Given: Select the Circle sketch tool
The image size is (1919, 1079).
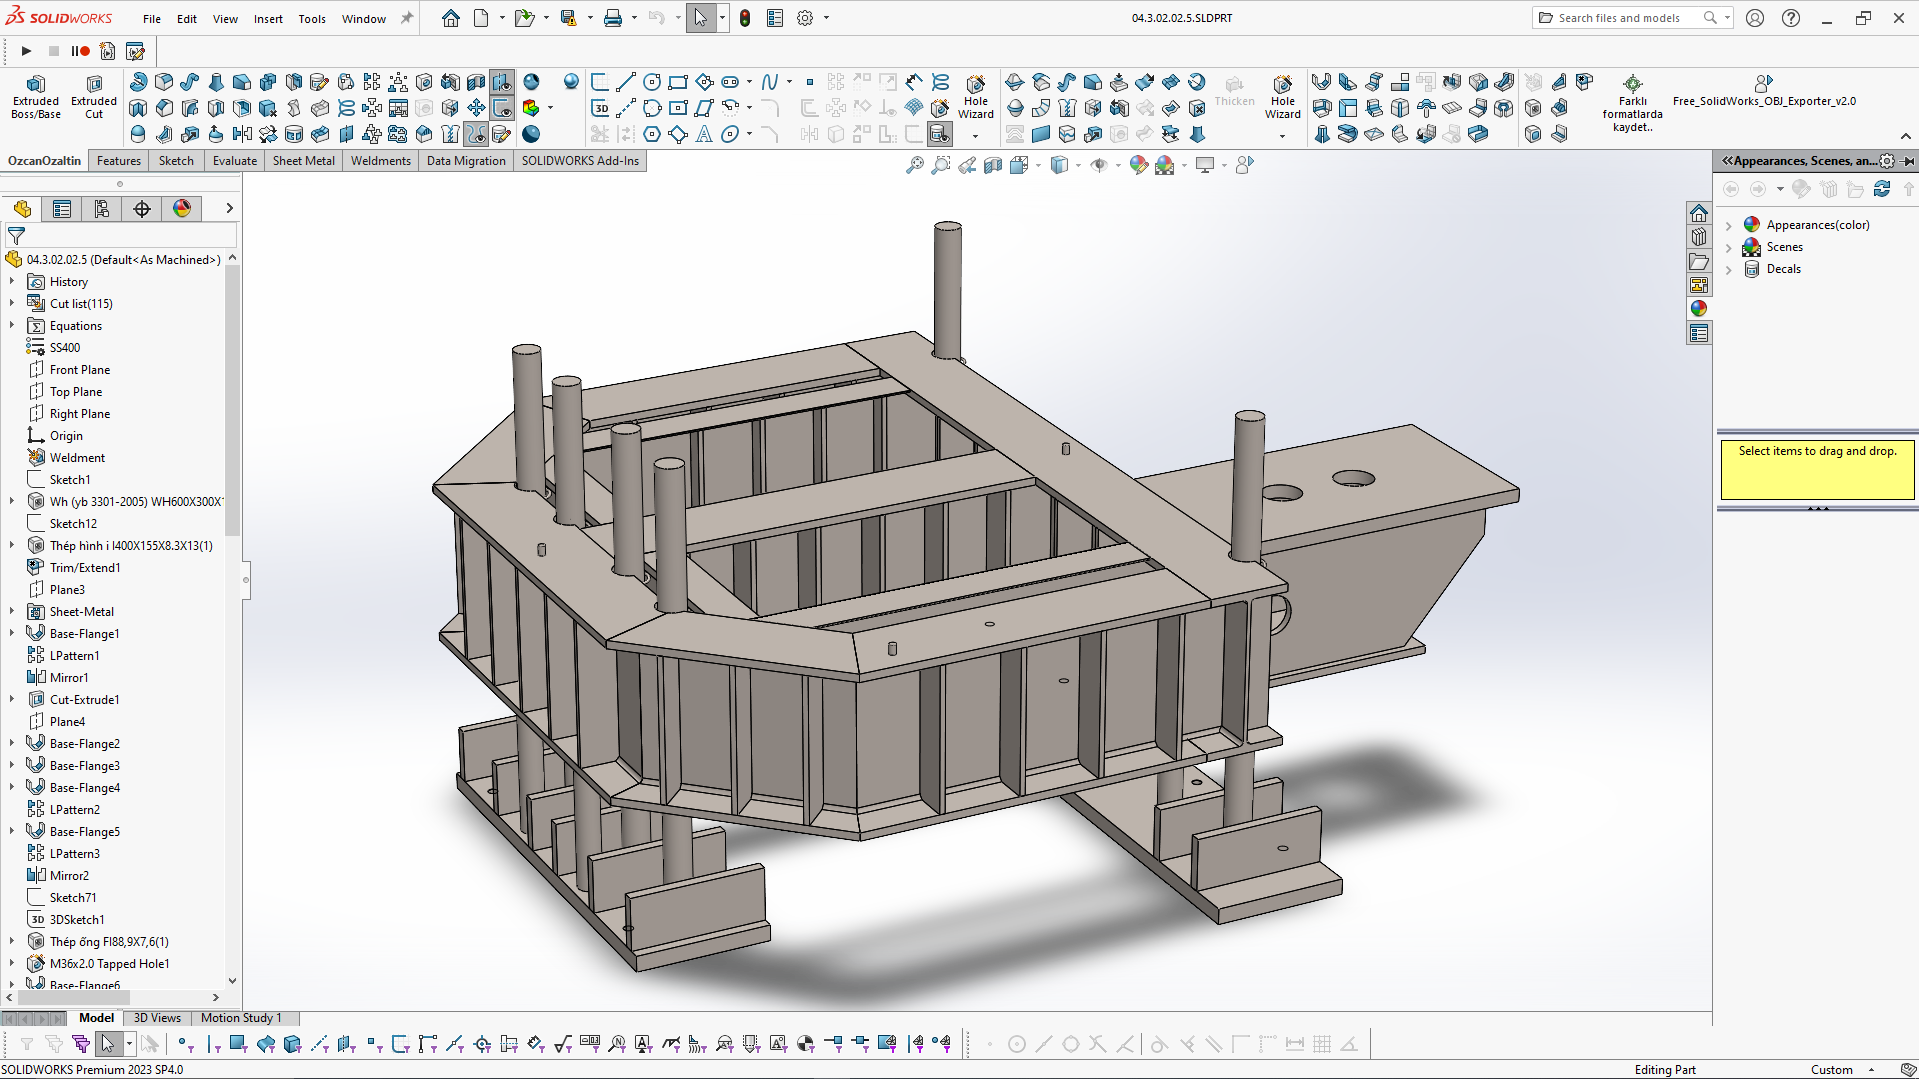Looking at the screenshot, I should [x=652, y=82].
